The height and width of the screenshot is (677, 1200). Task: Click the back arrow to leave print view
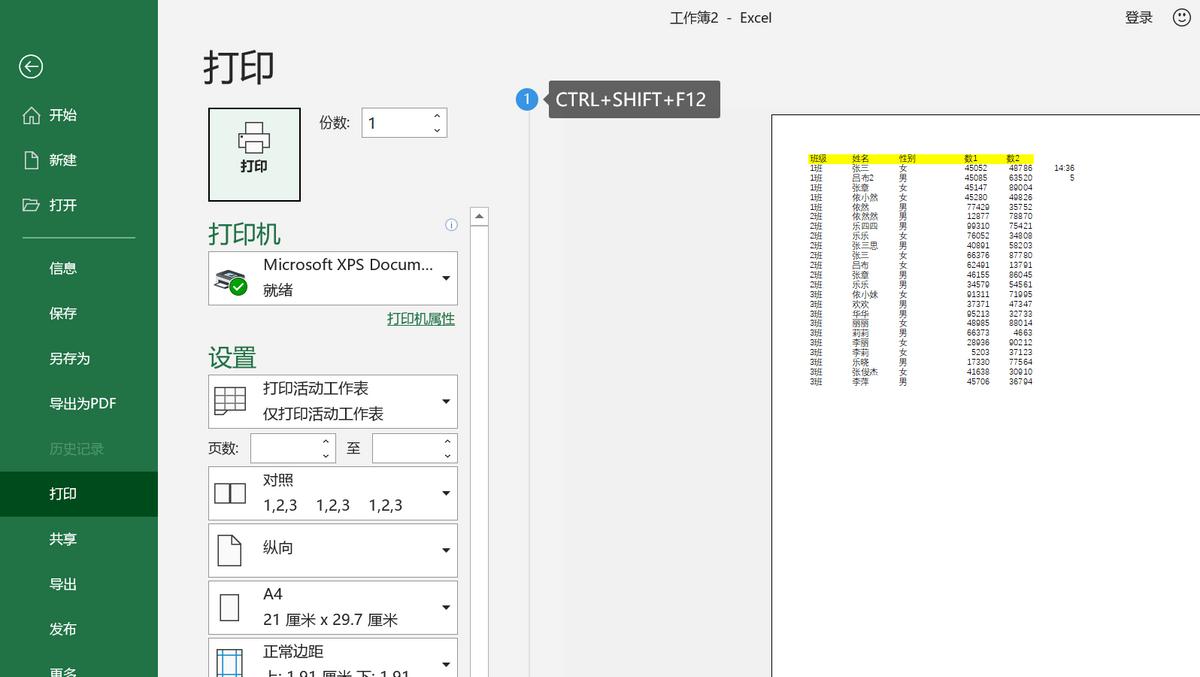click(30, 66)
